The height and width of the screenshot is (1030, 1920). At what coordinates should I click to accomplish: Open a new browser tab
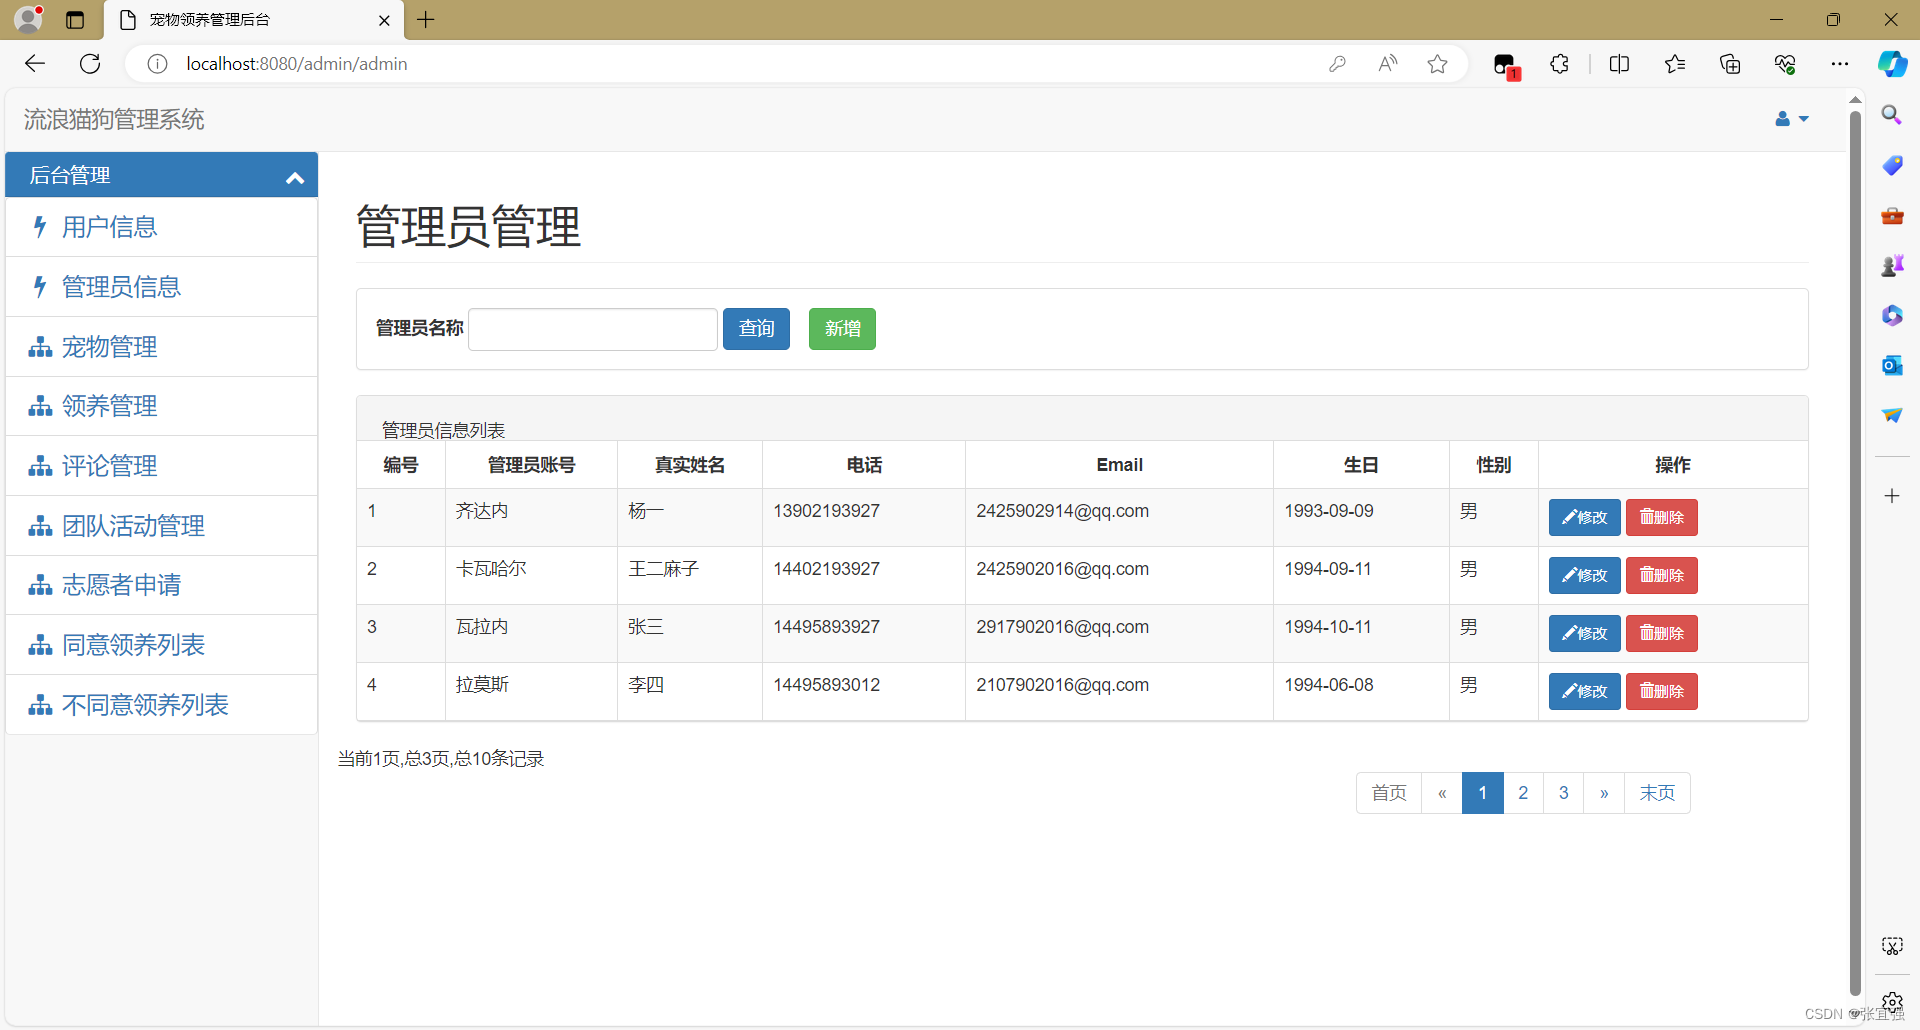tap(426, 20)
